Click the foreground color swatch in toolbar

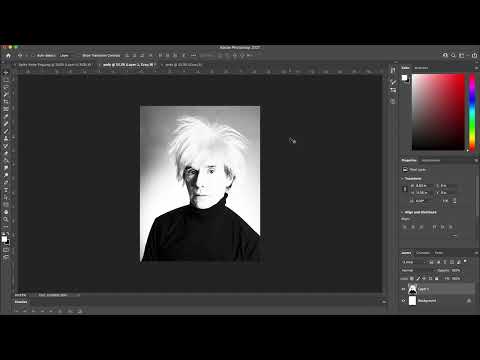pyautogui.click(x=4, y=239)
